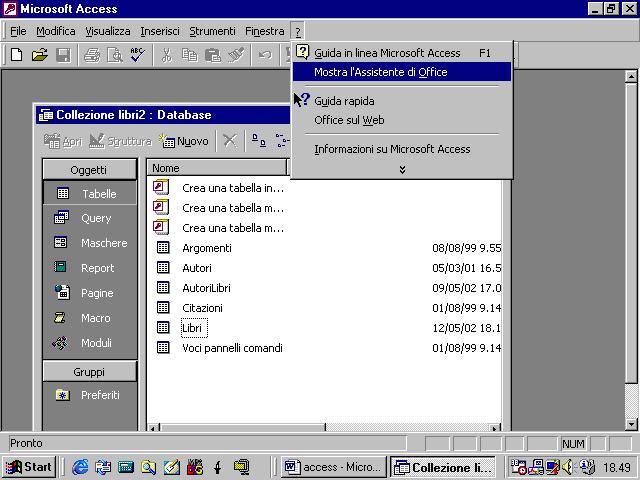Open the Inserisci menu
640x480 pixels.
160,31
